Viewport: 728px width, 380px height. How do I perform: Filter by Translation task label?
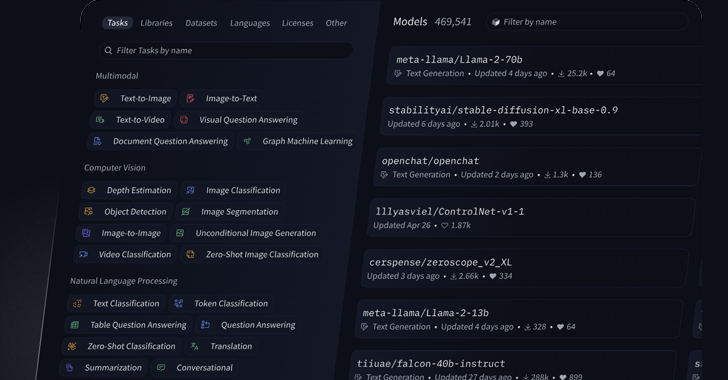coord(231,346)
